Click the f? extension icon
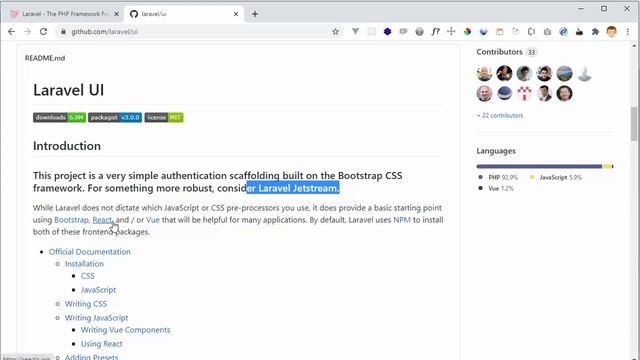Screen dimensions: 640x360 (436, 31)
